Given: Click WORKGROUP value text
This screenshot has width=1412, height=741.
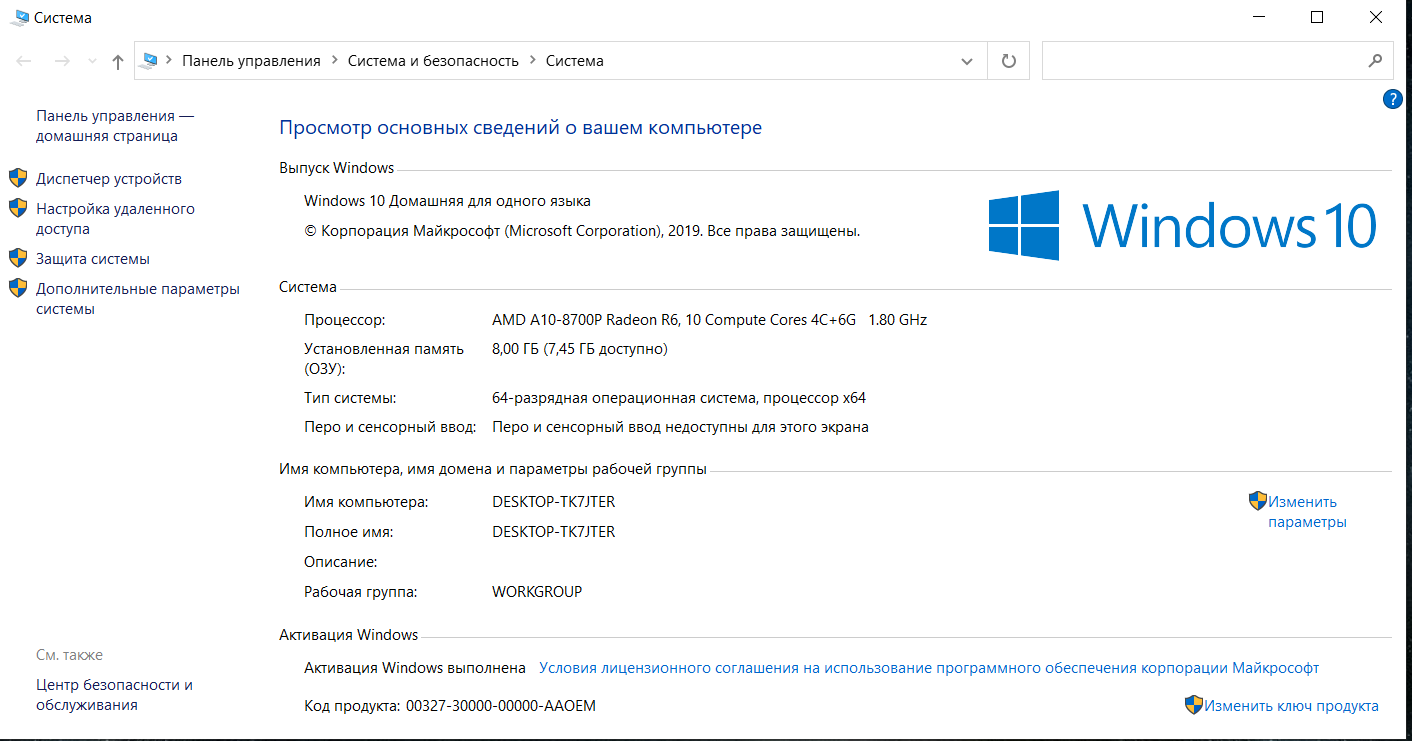Looking at the screenshot, I should (x=537, y=592).
